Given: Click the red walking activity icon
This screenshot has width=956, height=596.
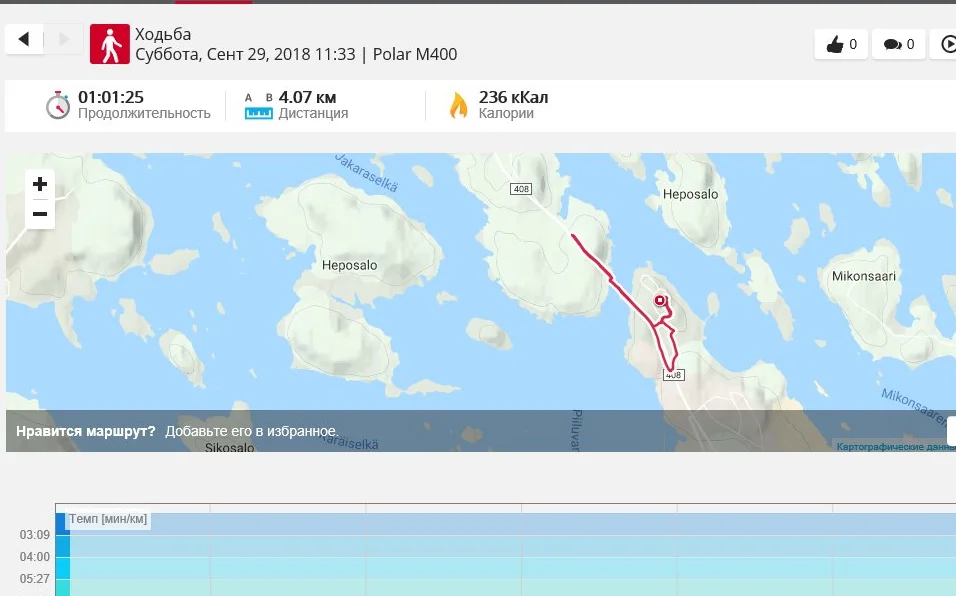Looking at the screenshot, I should pos(110,44).
